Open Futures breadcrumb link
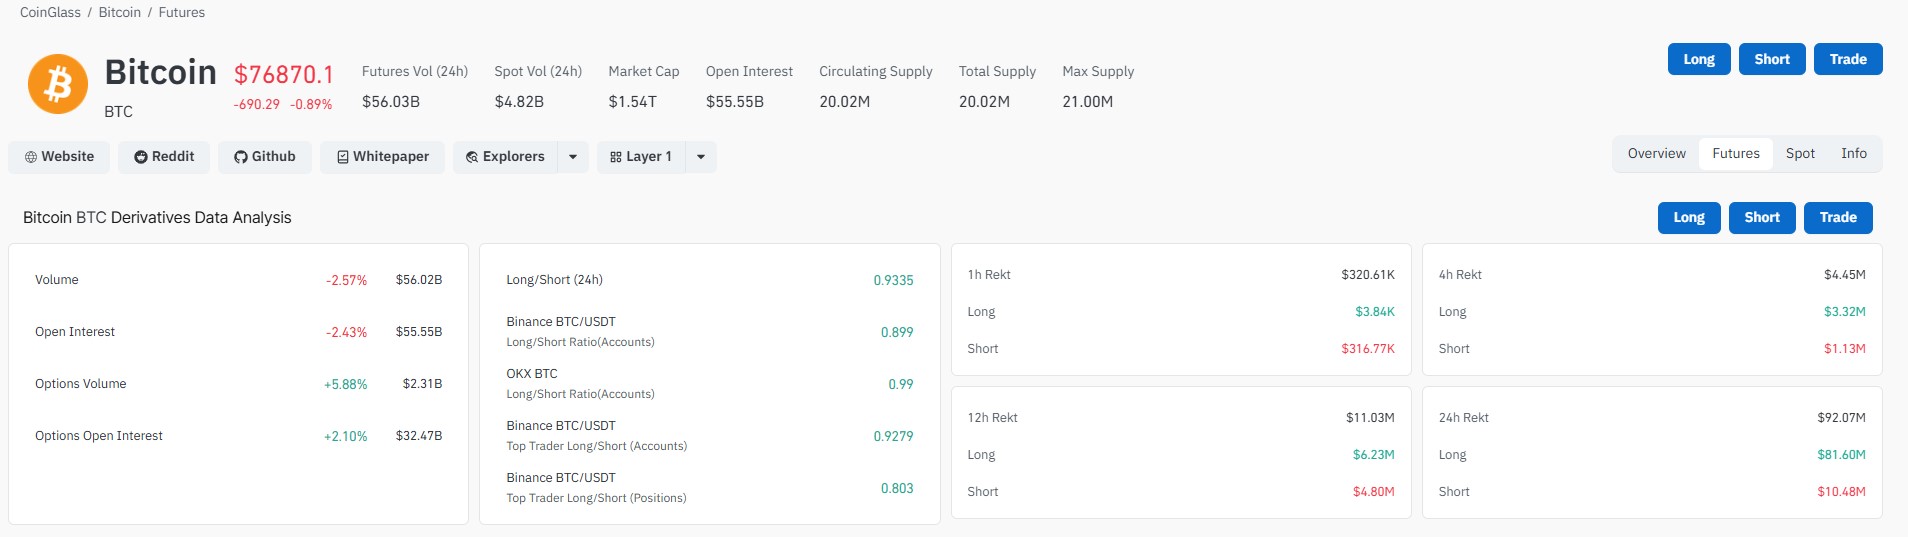This screenshot has height=537, width=1908. coord(182,12)
